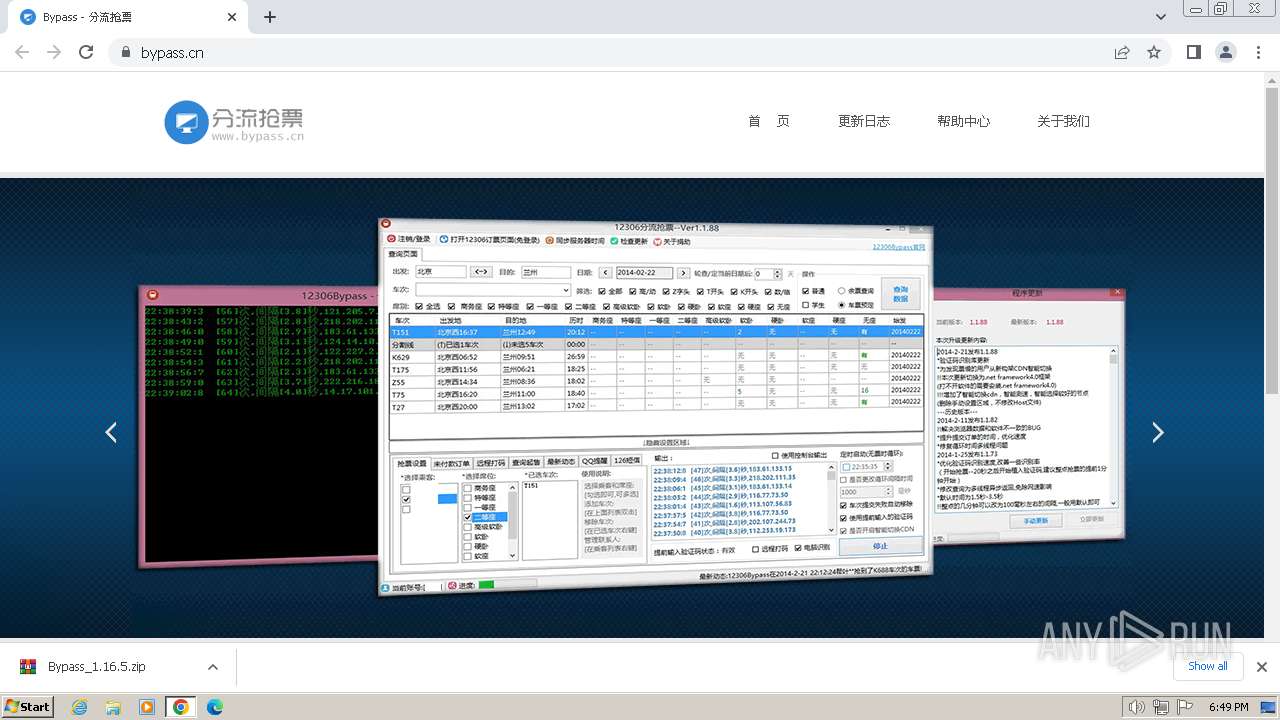The width and height of the screenshot is (1280, 720).
Task: Click 同步服务器时间 in 12306 toolbar
Action: [x=574, y=241]
